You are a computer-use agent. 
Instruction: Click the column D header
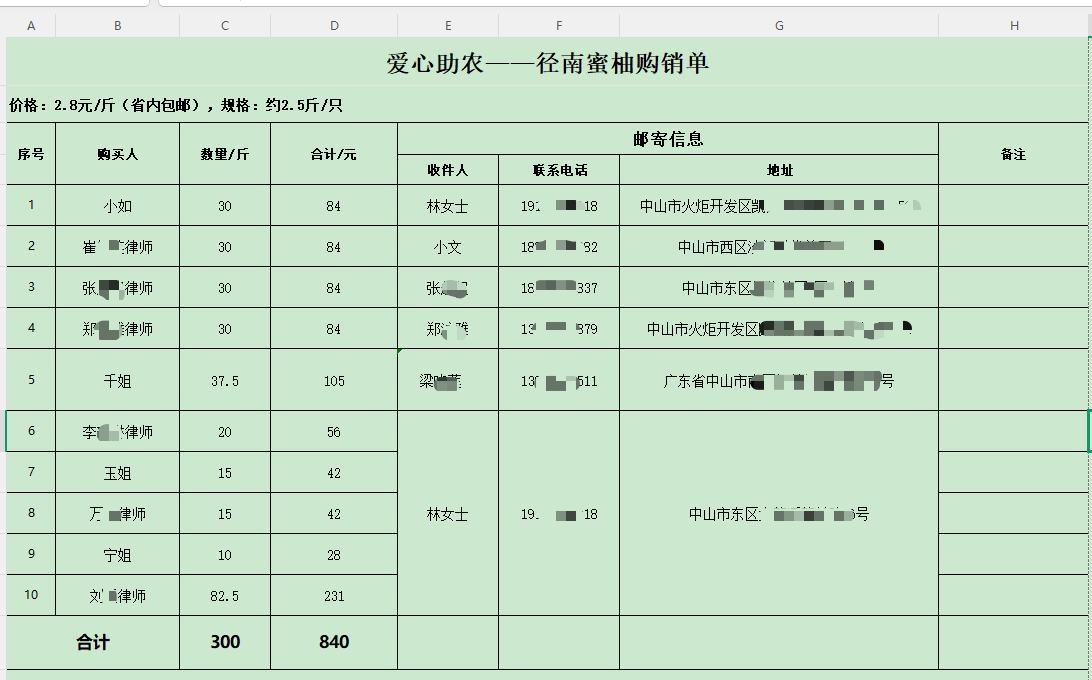[x=334, y=26]
